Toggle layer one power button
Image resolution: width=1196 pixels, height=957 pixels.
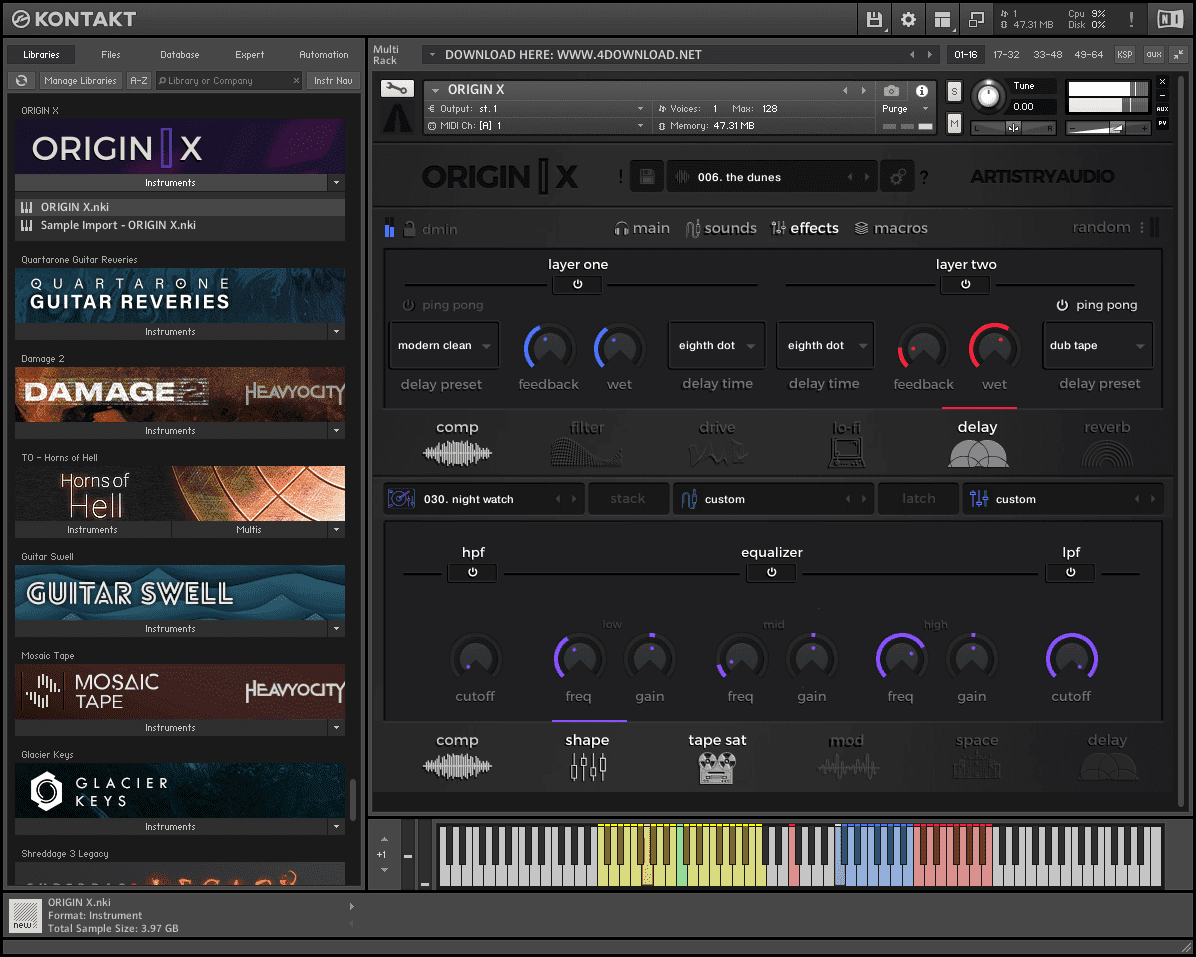[x=577, y=284]
